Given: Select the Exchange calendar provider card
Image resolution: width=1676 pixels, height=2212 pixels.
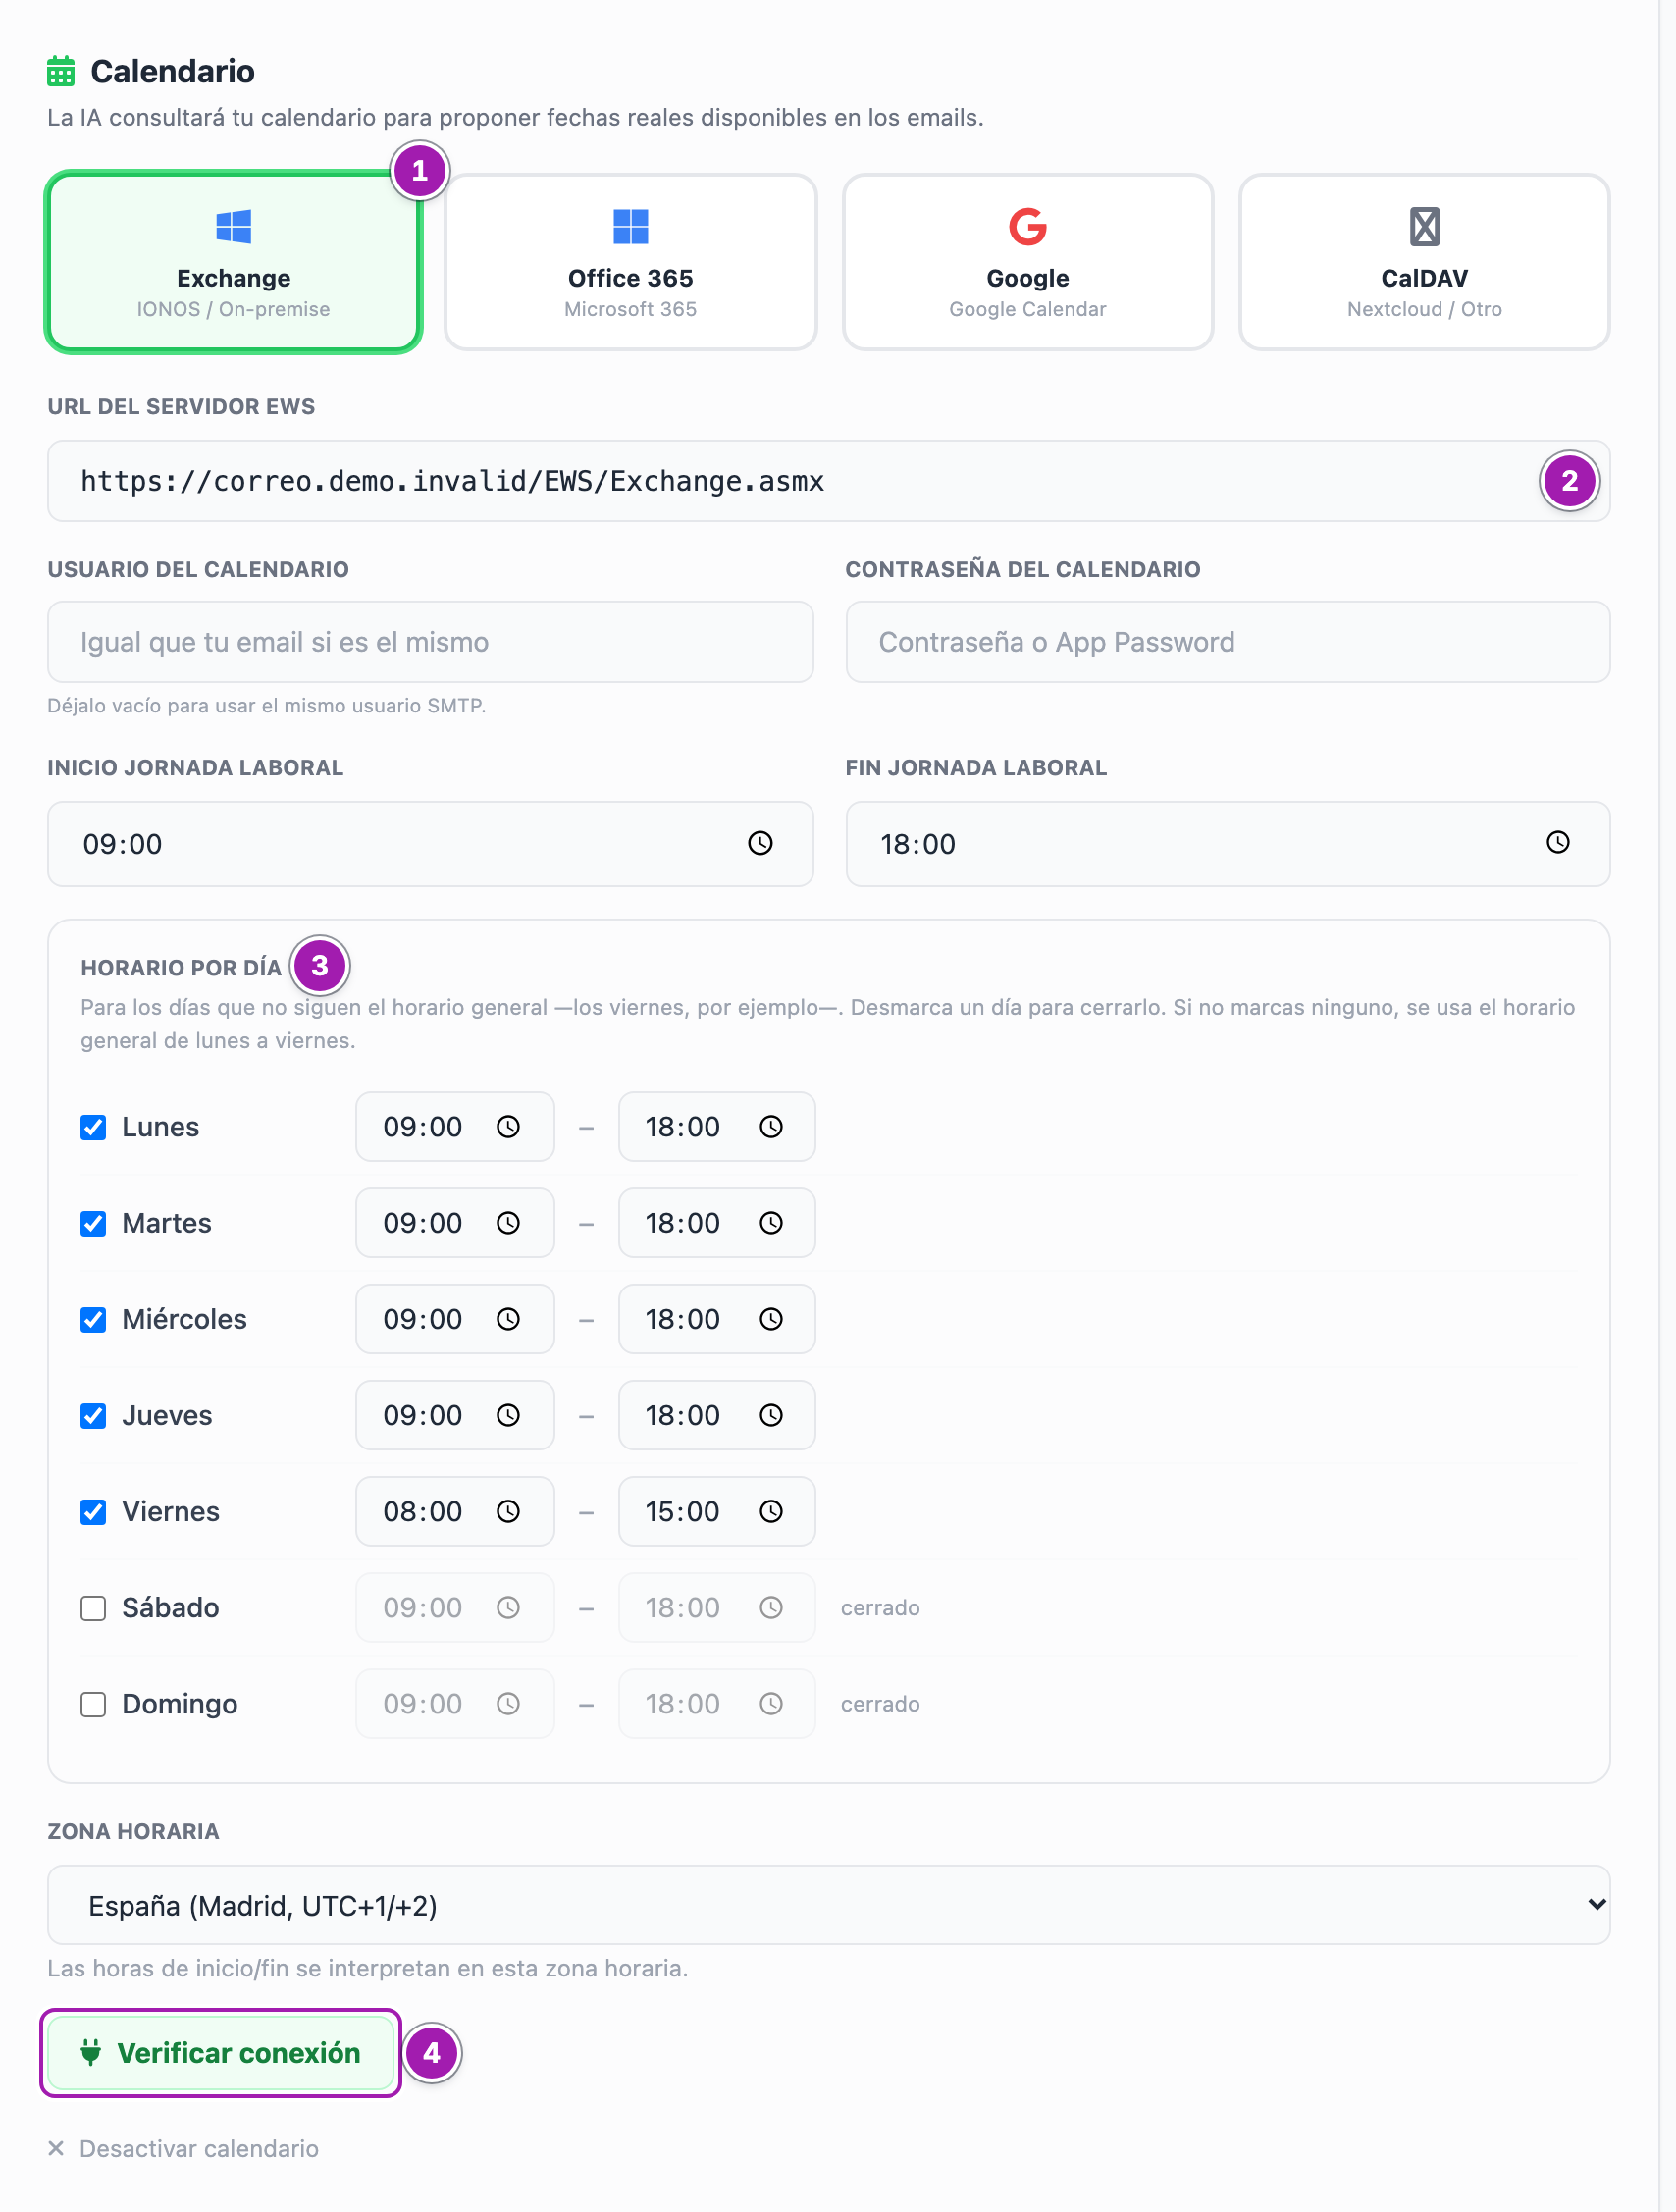Looking at the screenshot, I should [233, 262].
